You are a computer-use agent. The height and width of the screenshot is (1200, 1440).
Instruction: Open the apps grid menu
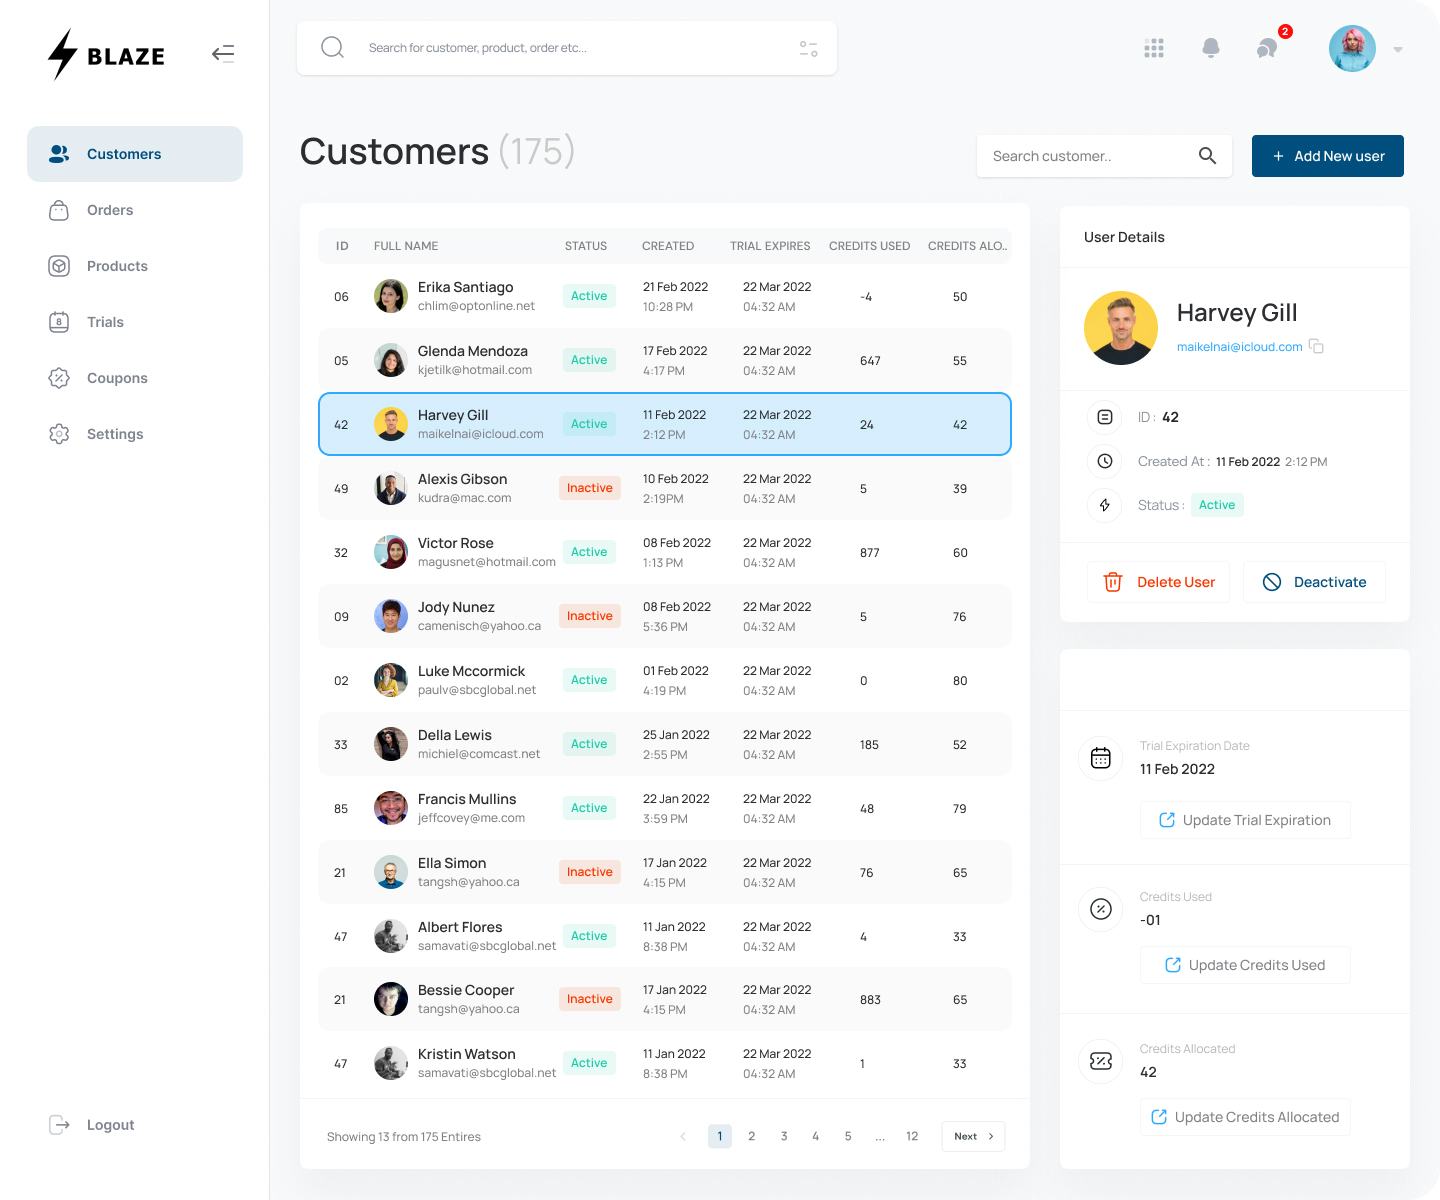(x=1153, y=47)
